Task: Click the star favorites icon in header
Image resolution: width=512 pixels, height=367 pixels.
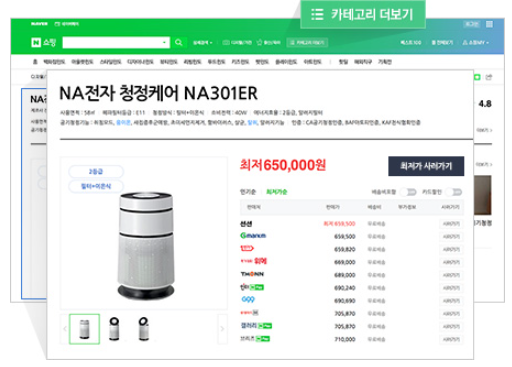Action: point(260,42)
